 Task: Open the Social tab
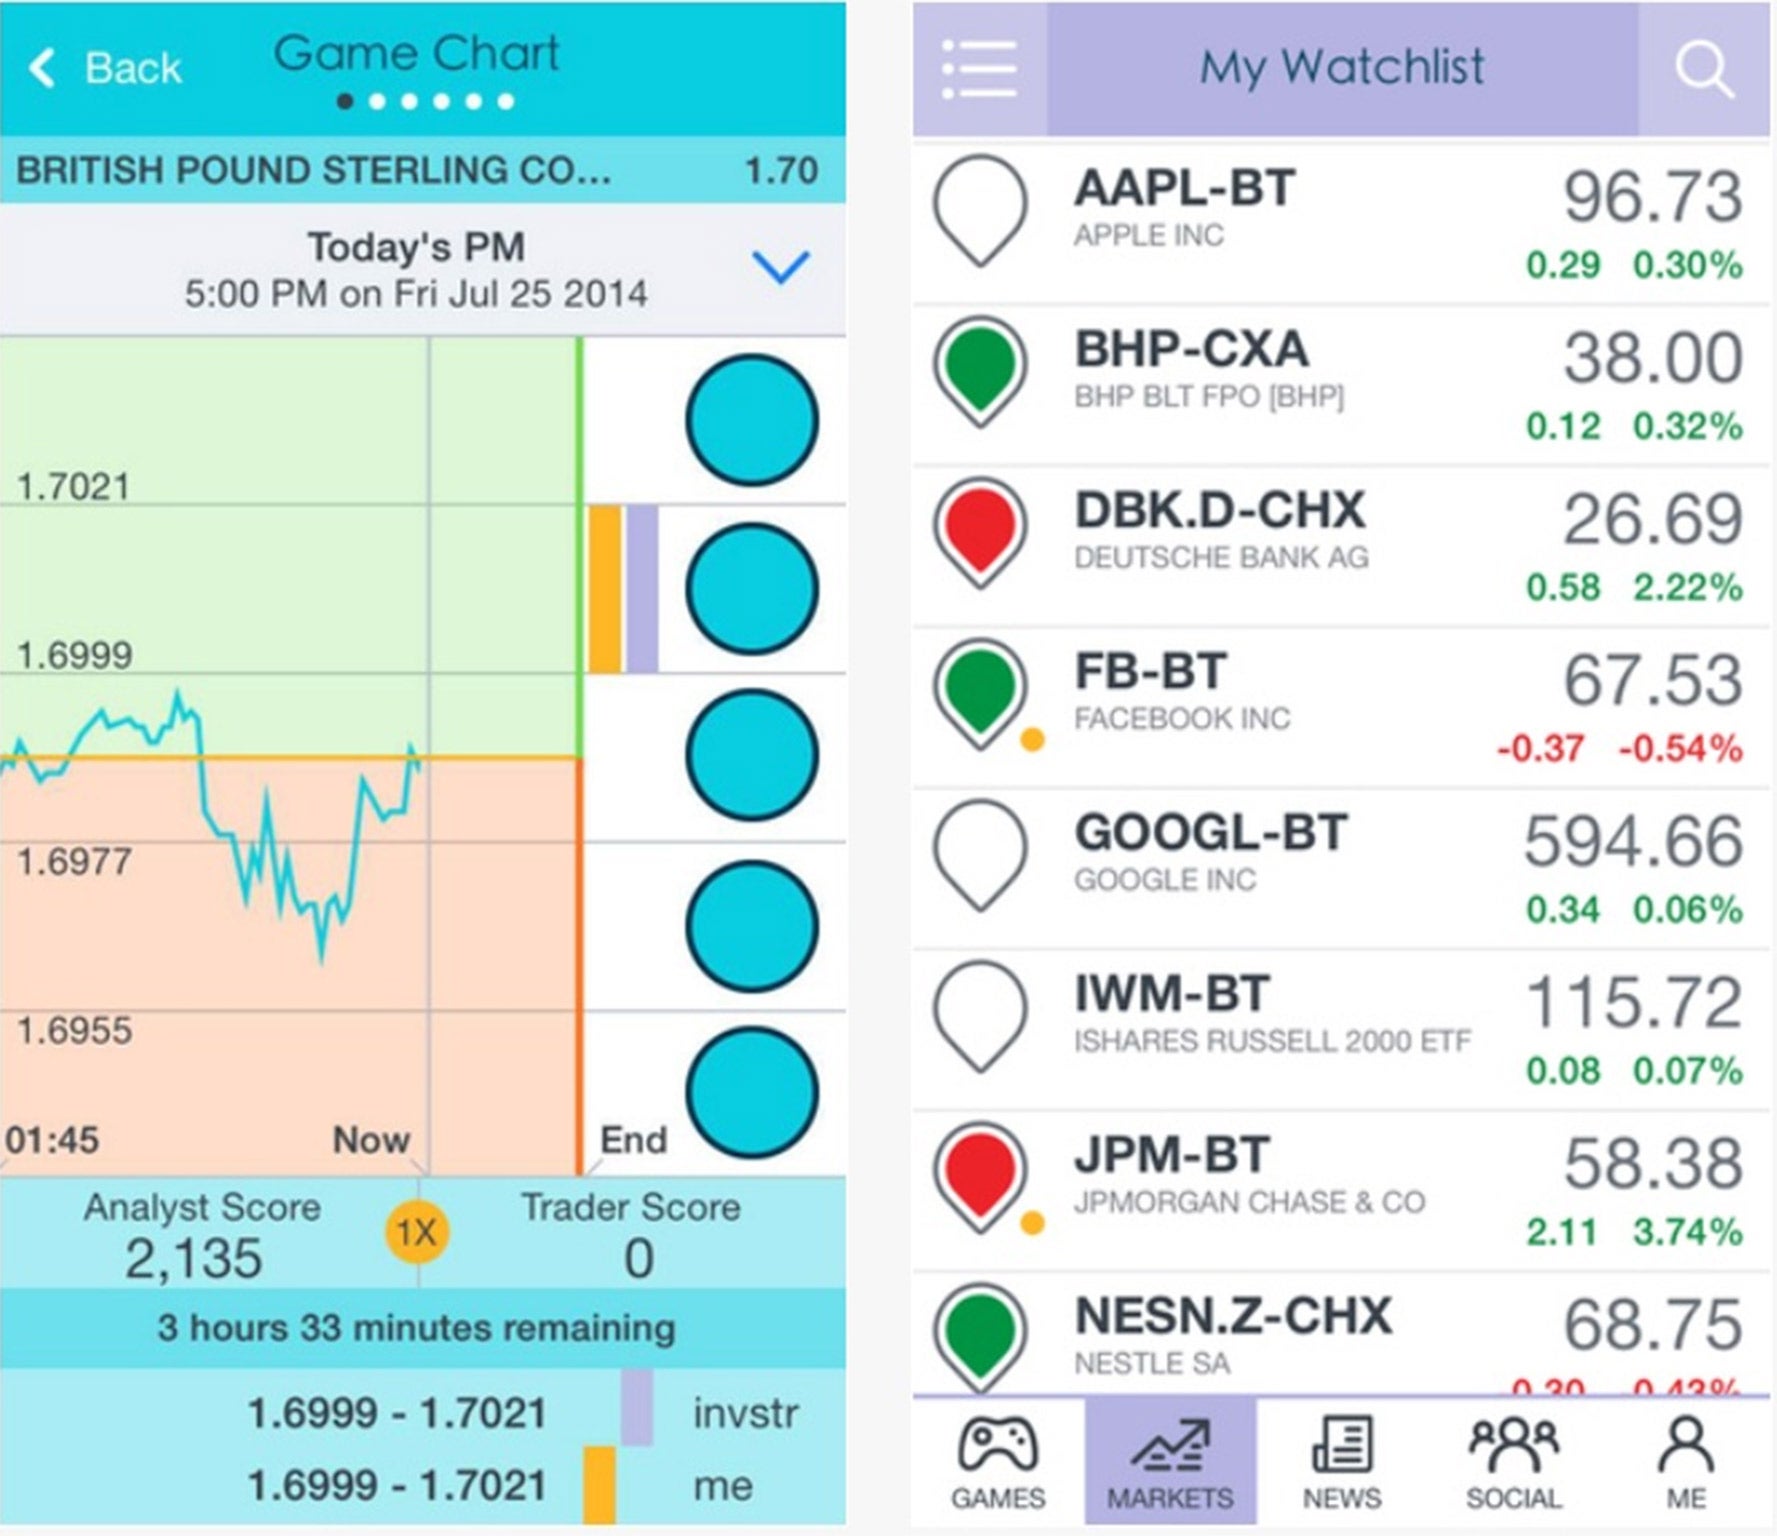coord(1514,1461)
